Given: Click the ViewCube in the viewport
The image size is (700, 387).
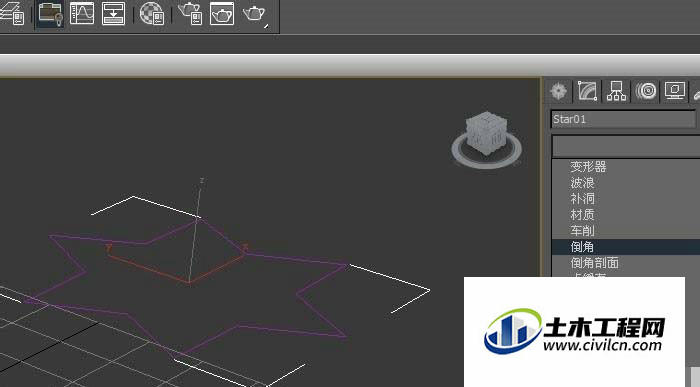Looking at the screenshot, I should [x=488, y=133].
